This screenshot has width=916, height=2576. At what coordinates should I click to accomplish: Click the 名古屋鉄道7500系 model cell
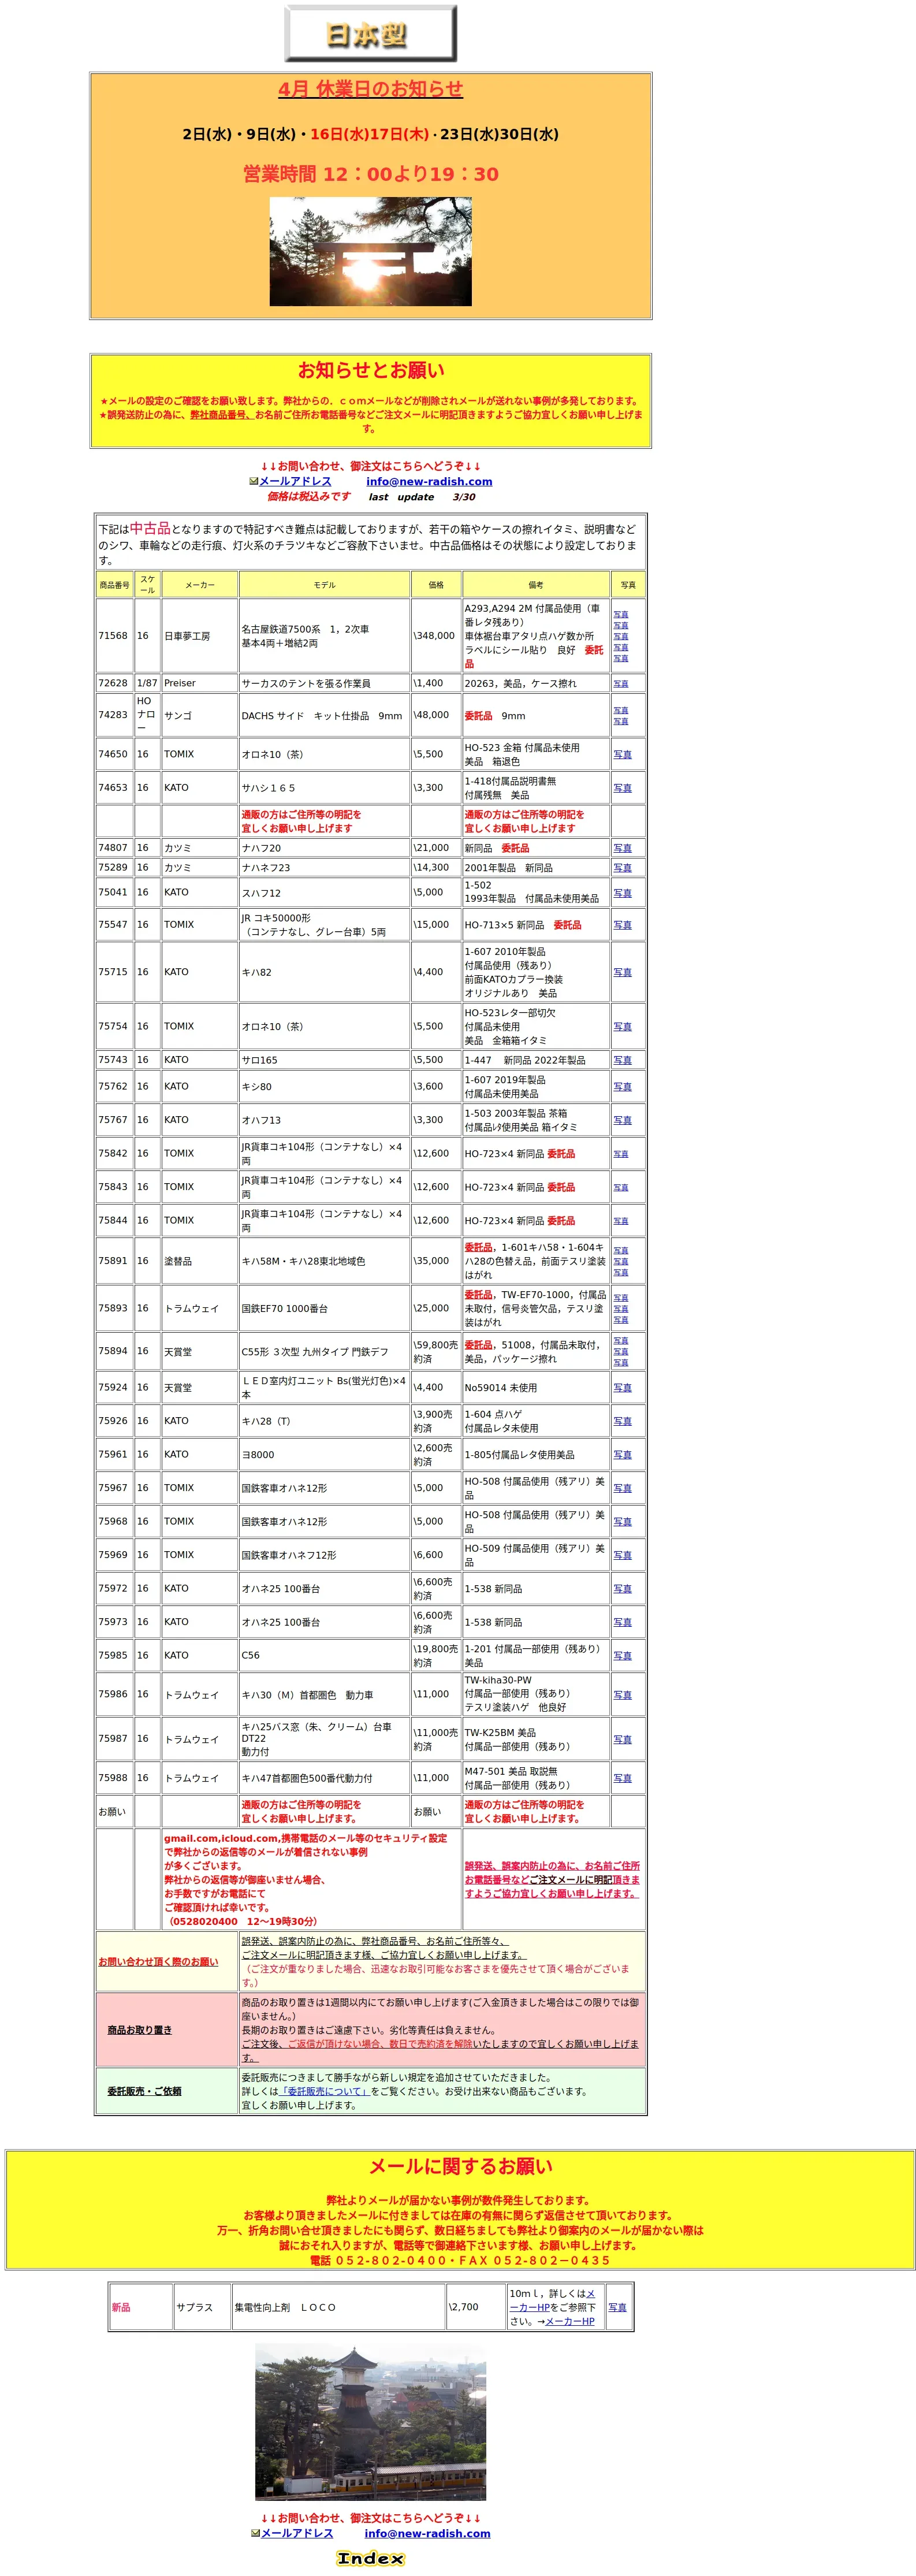click(325, 636)
